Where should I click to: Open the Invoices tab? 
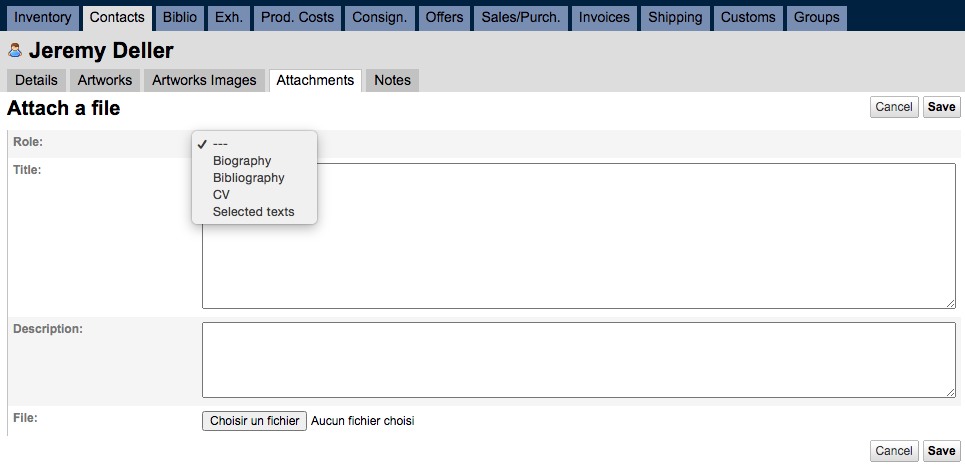(x=604, y=17)
